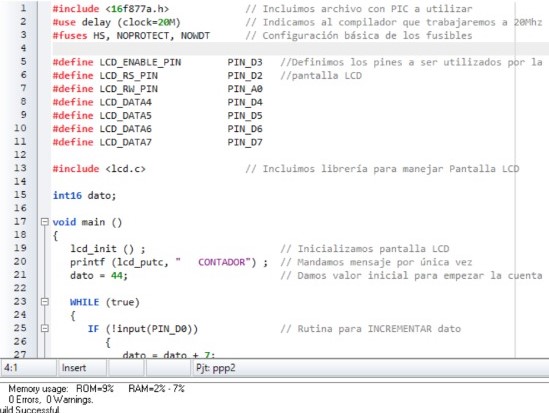This screenshot has width=549, height=413.
Task: Click the #include <lcd.c> line
Action: (x=99, y=169)
